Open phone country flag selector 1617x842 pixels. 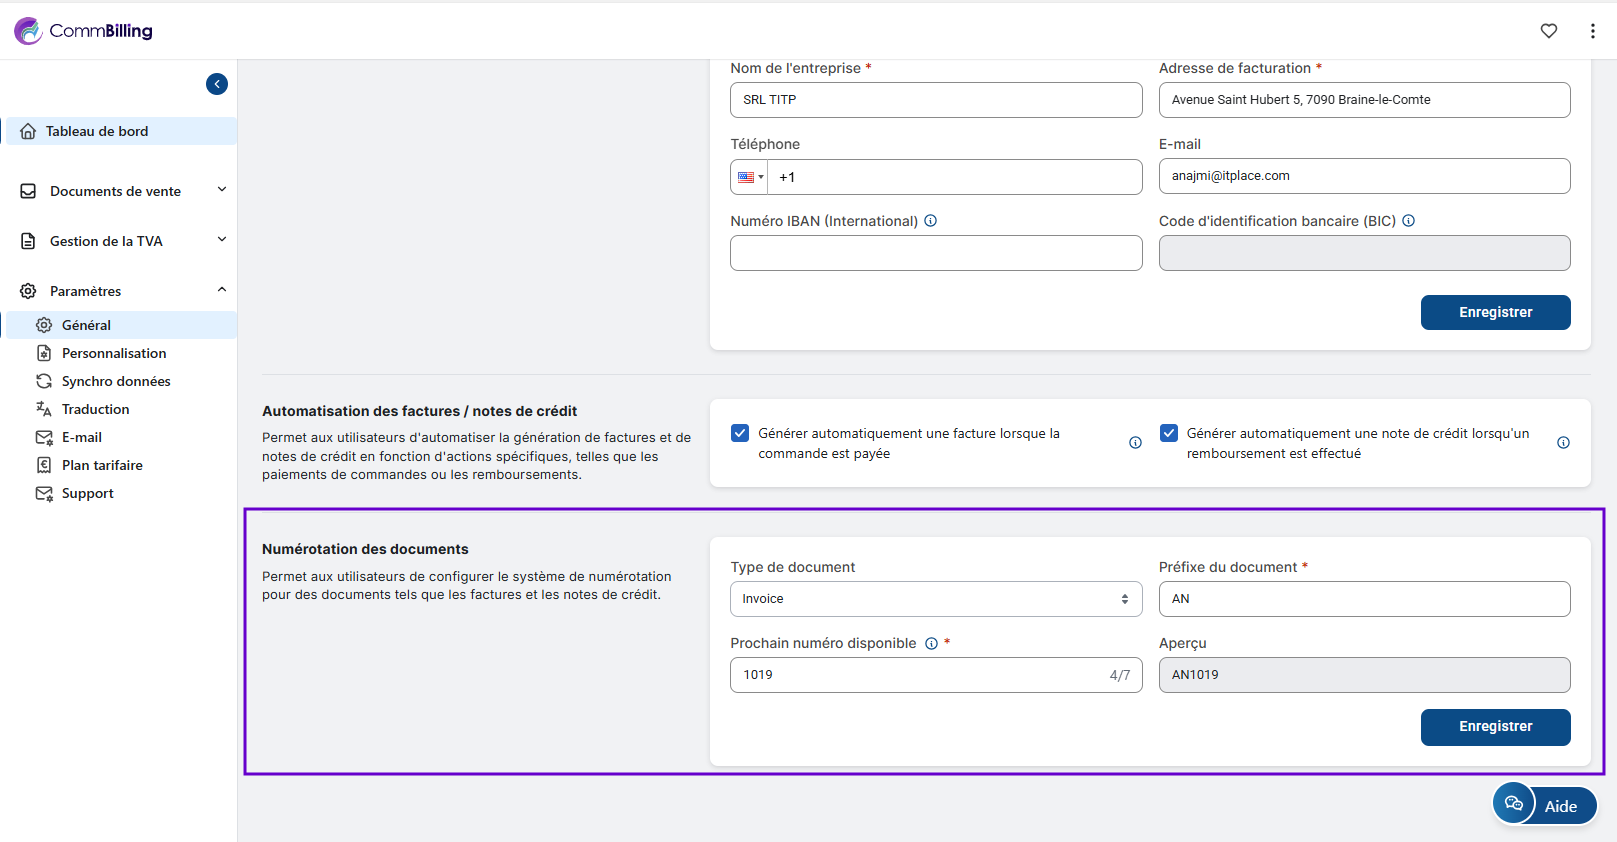pos(750,178)
